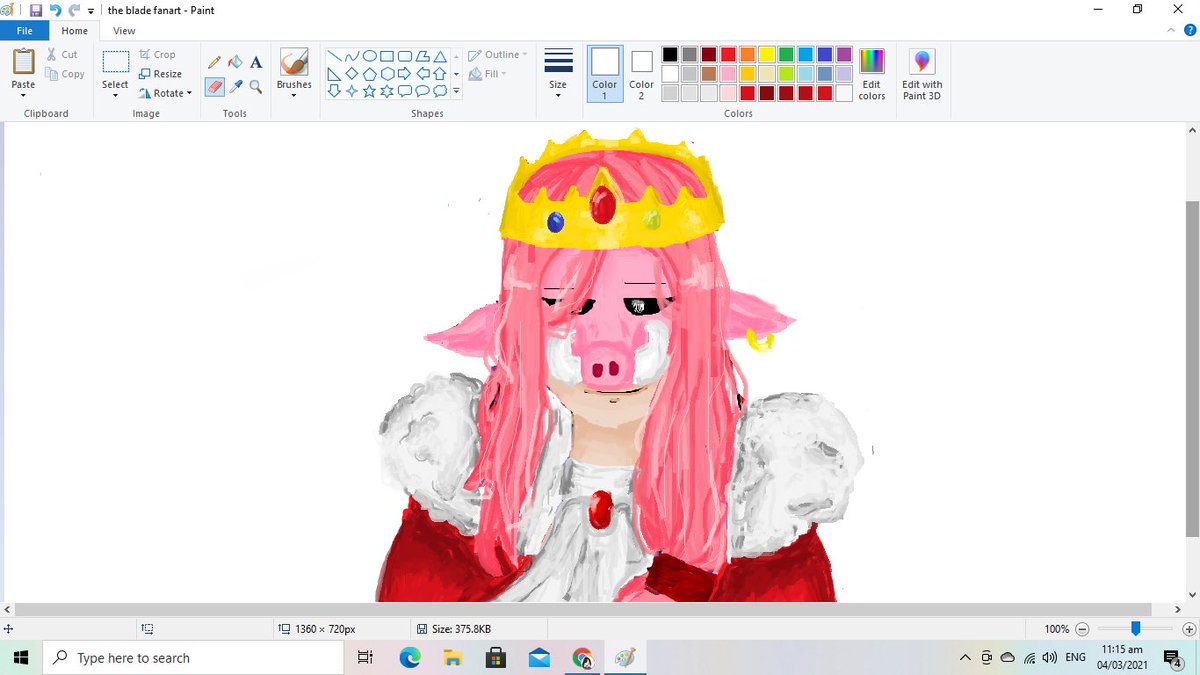Open the Resize dialog
Viewport: 1200px width, 675px height.
pos(161,74)
